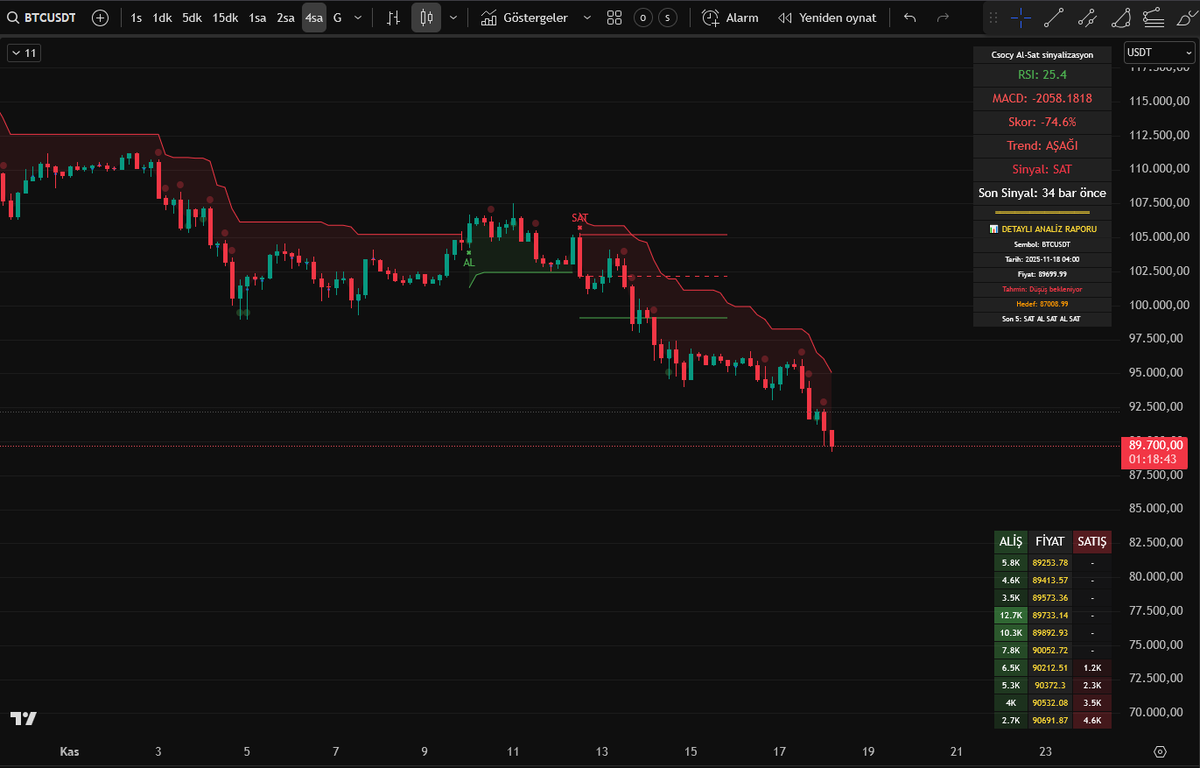This screenshot has width=1200, height=768.
Task: Select the G daily timeframe
Action: tap(337, 18)
